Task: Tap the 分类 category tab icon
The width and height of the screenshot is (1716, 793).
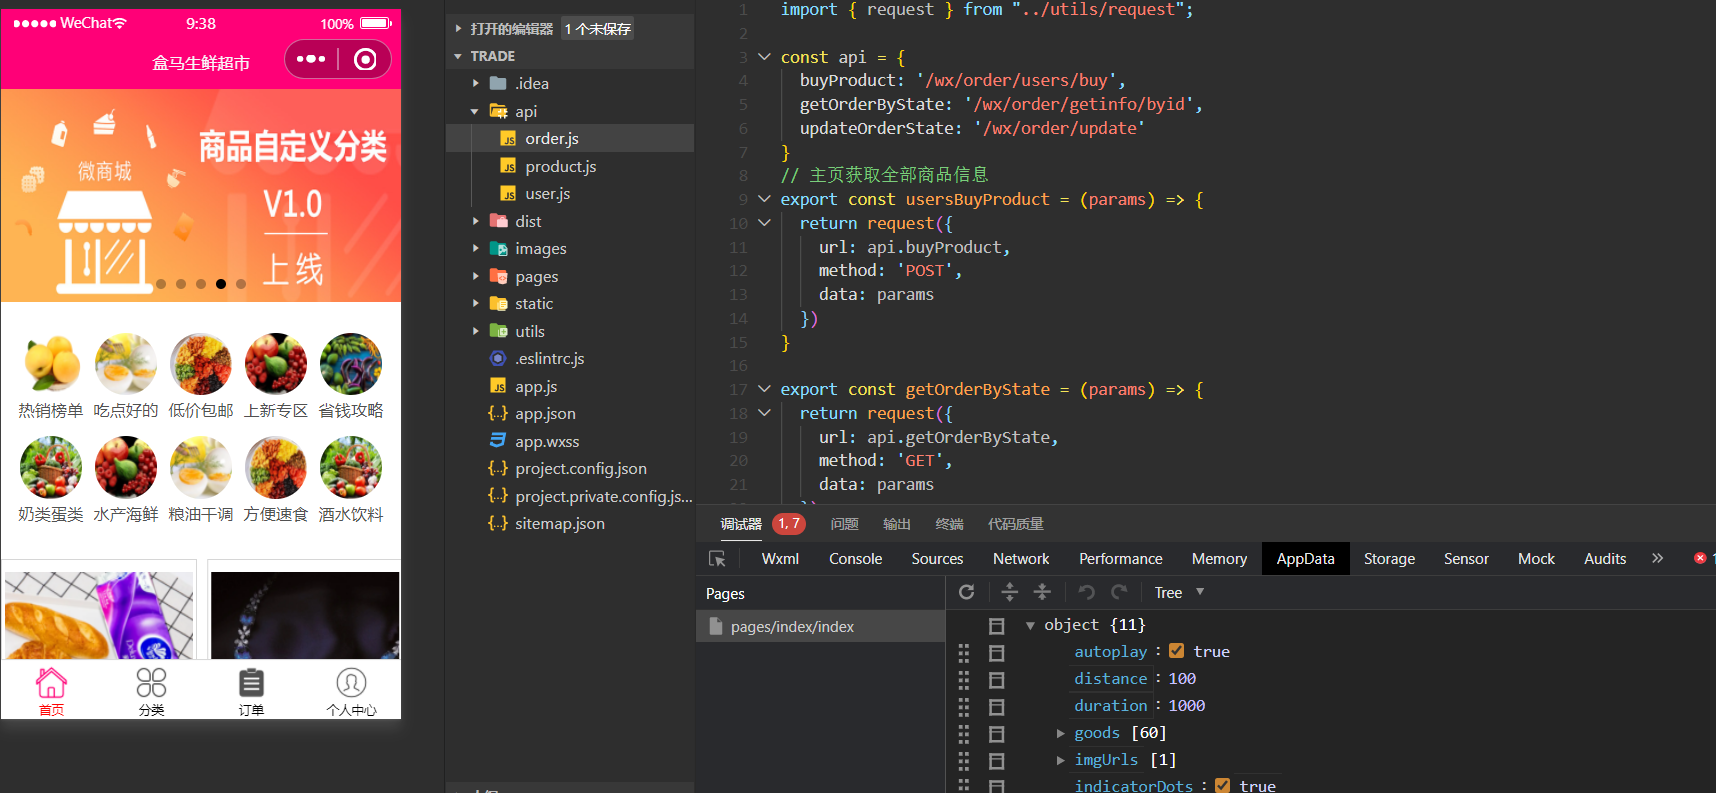Action: (x=151, y=683)
